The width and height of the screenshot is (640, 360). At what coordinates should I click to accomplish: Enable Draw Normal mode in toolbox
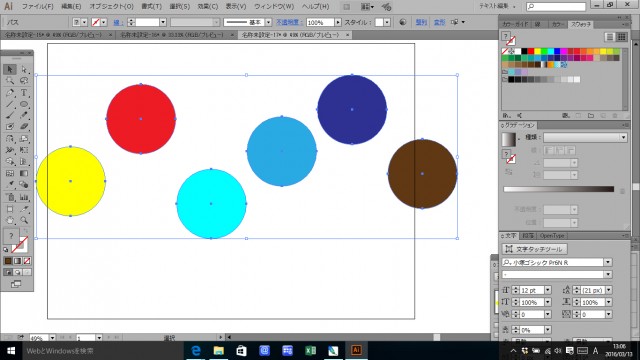(x=8, y=272)
